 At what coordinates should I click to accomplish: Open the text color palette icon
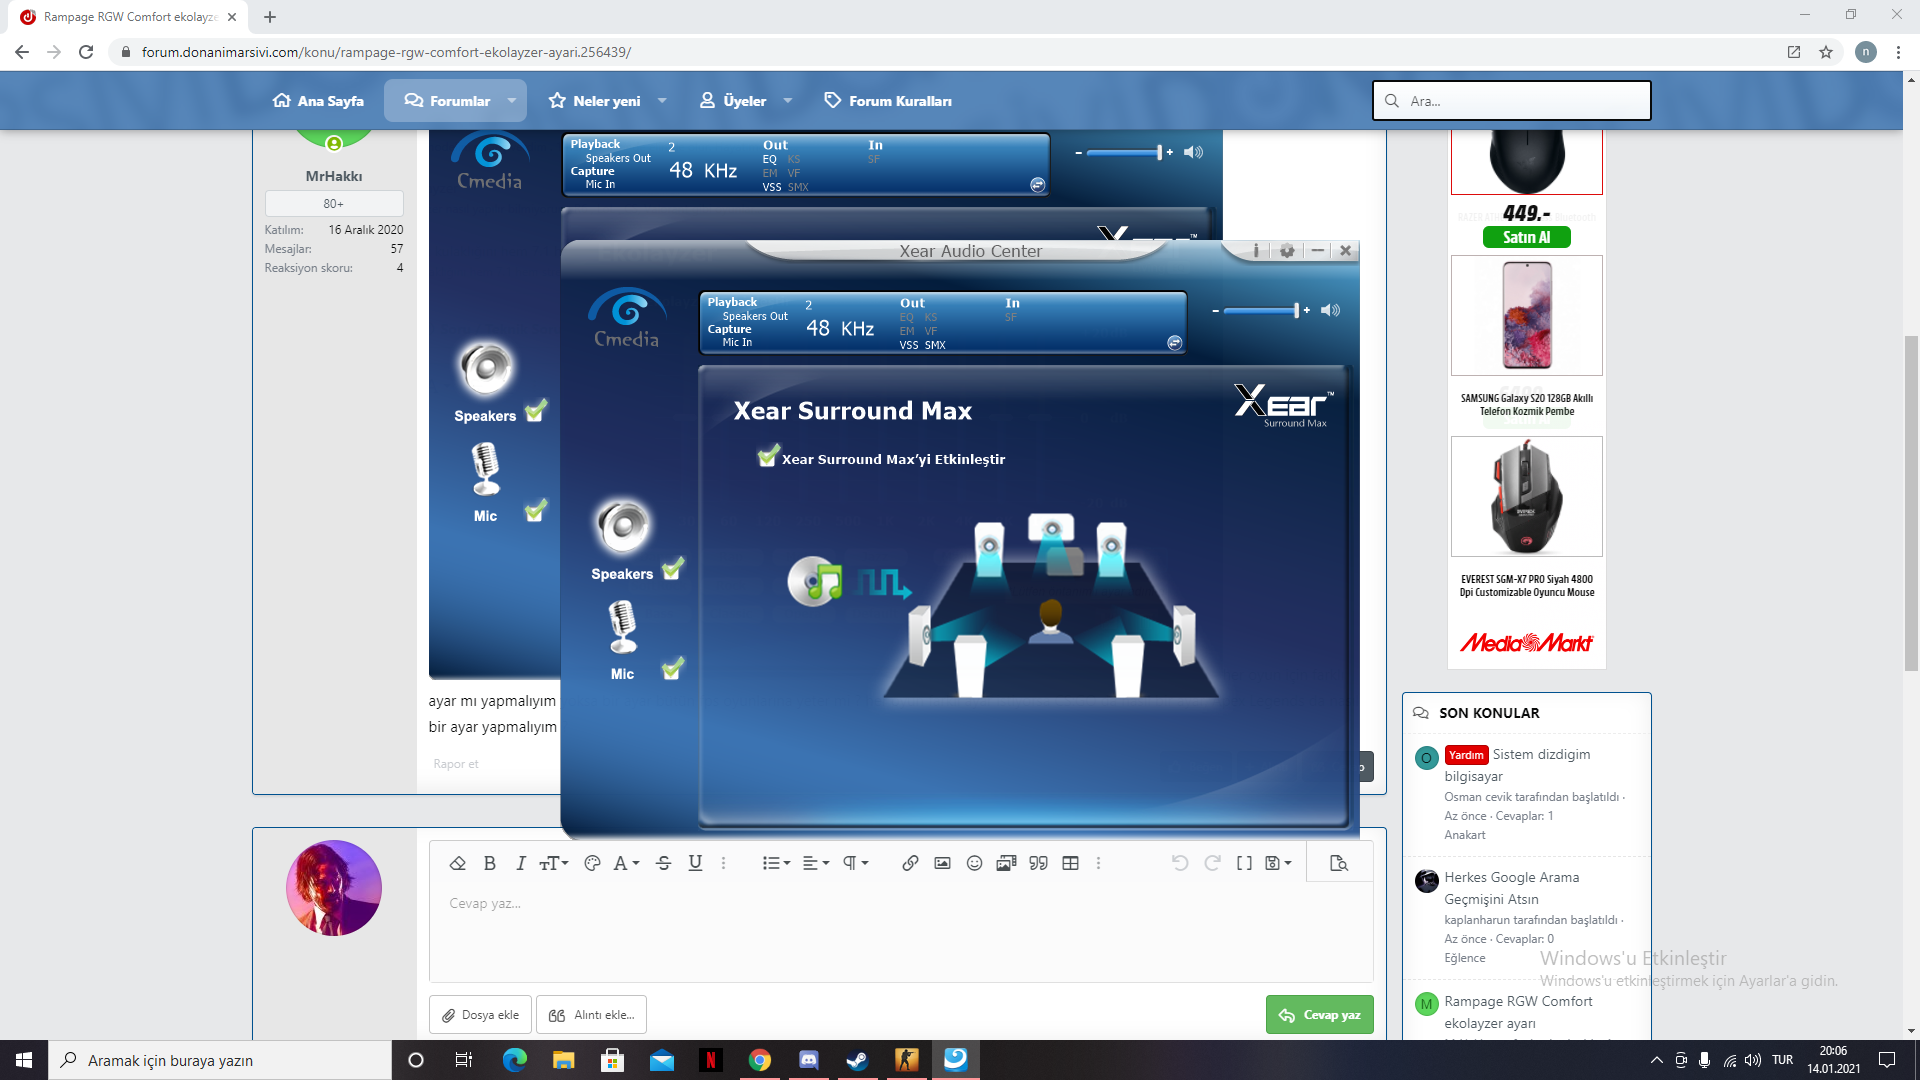click(x=592, y=863)
